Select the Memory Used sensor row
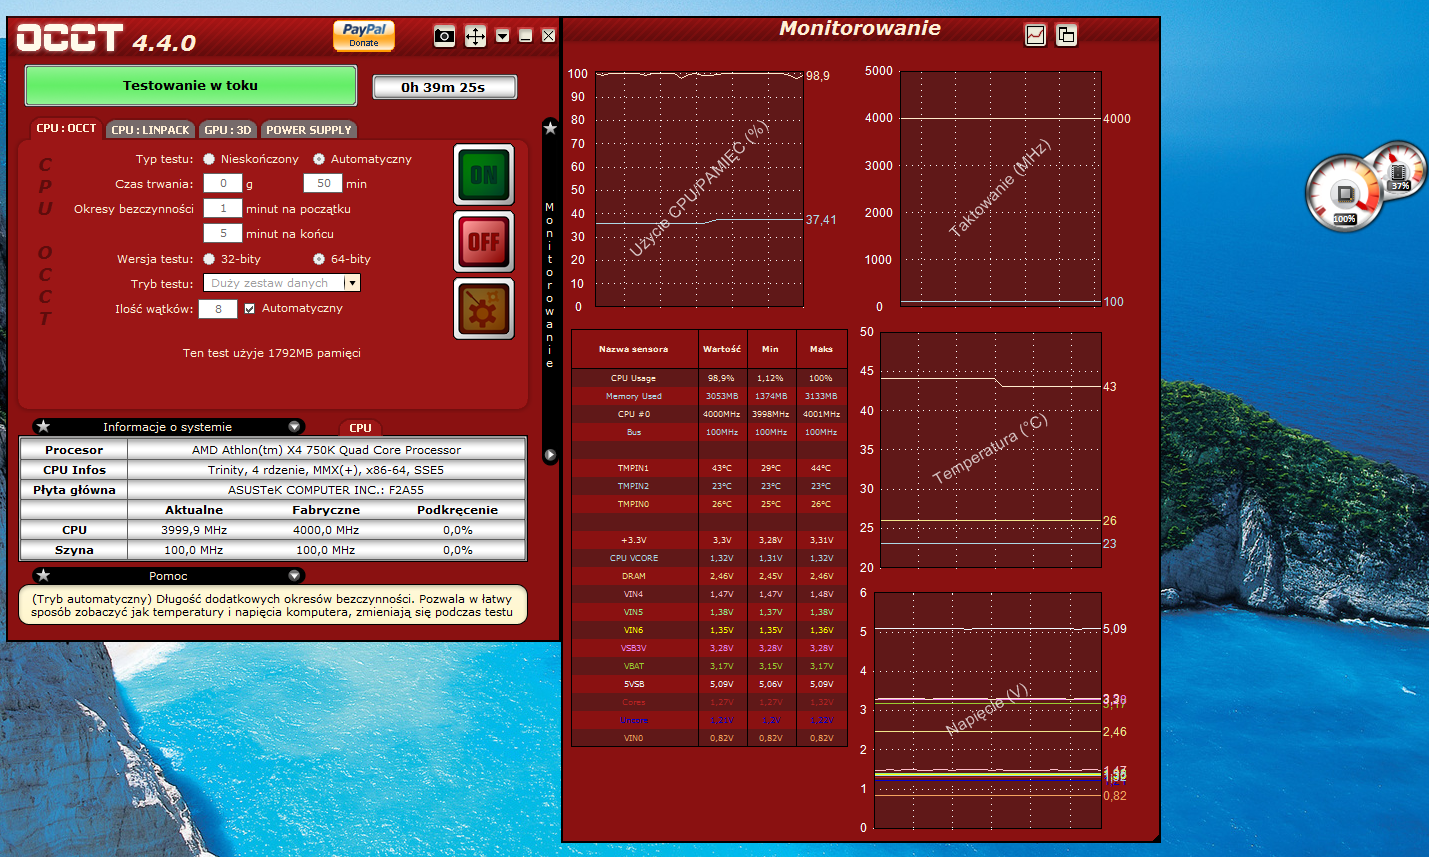Image resolution: width=1429 pixels, height=857 pixels. [x=709, y=396]
